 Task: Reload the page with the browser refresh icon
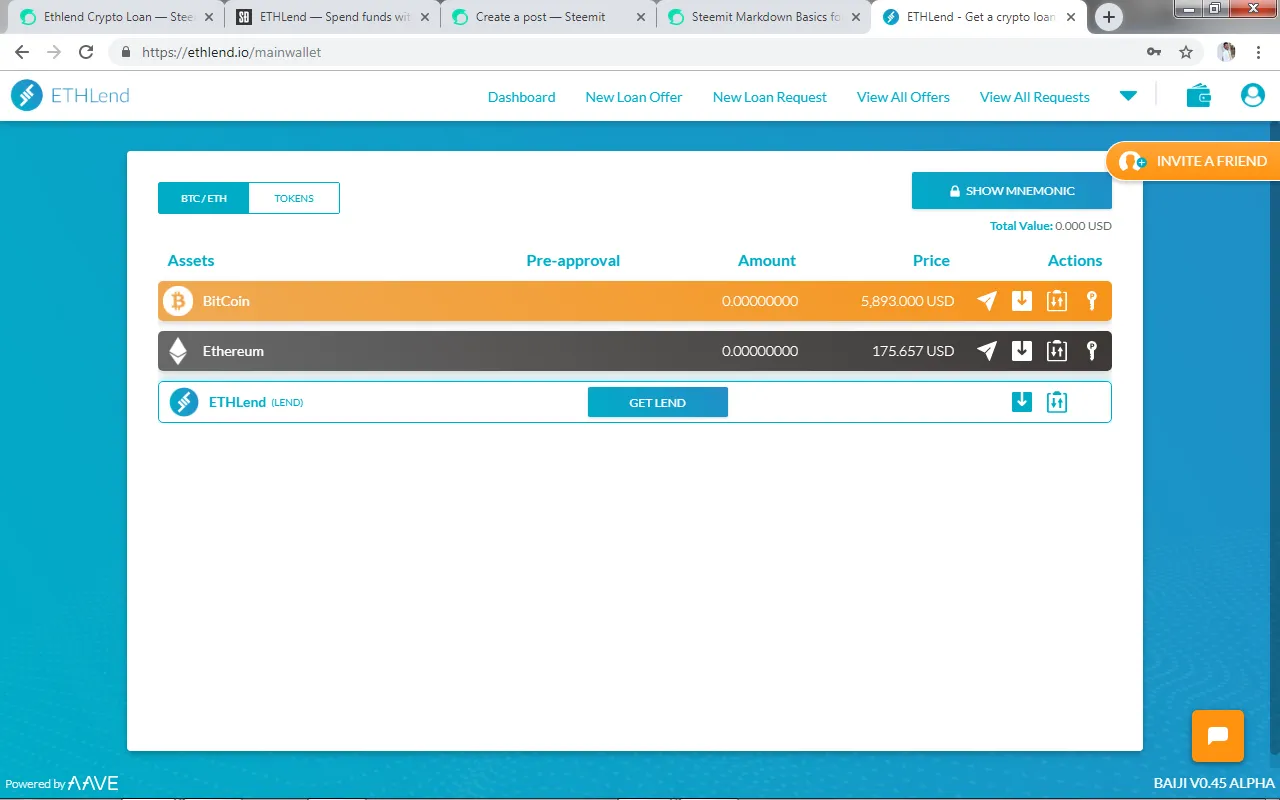click(x=86, y=52)
